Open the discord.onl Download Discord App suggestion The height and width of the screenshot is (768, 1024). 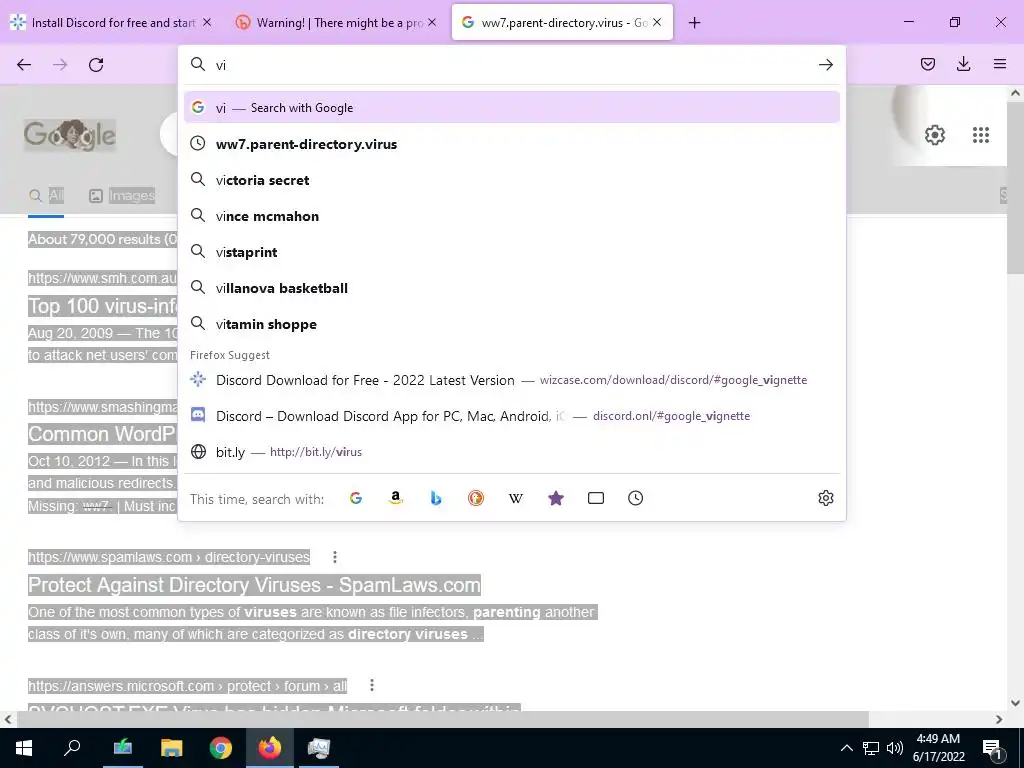(x=512, y=415)
